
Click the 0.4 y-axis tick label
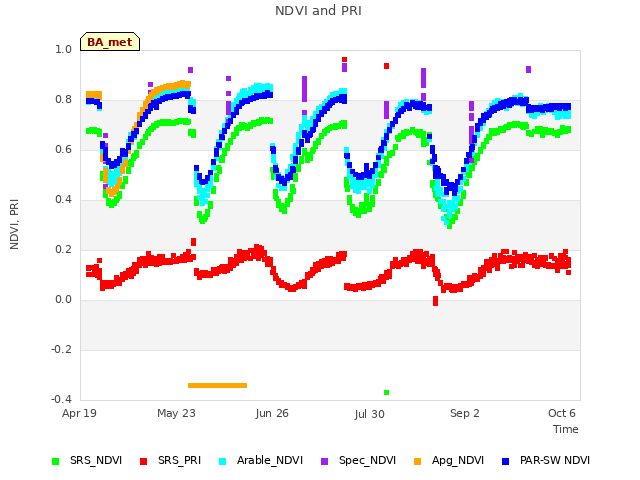click(63, 200)
